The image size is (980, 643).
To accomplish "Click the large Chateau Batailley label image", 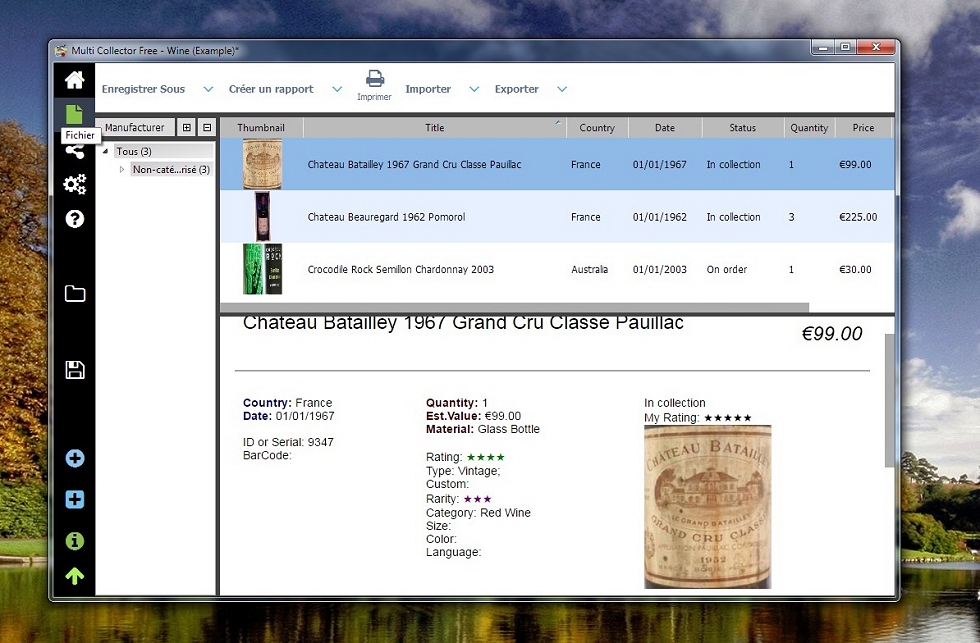I will click(708, 507).
